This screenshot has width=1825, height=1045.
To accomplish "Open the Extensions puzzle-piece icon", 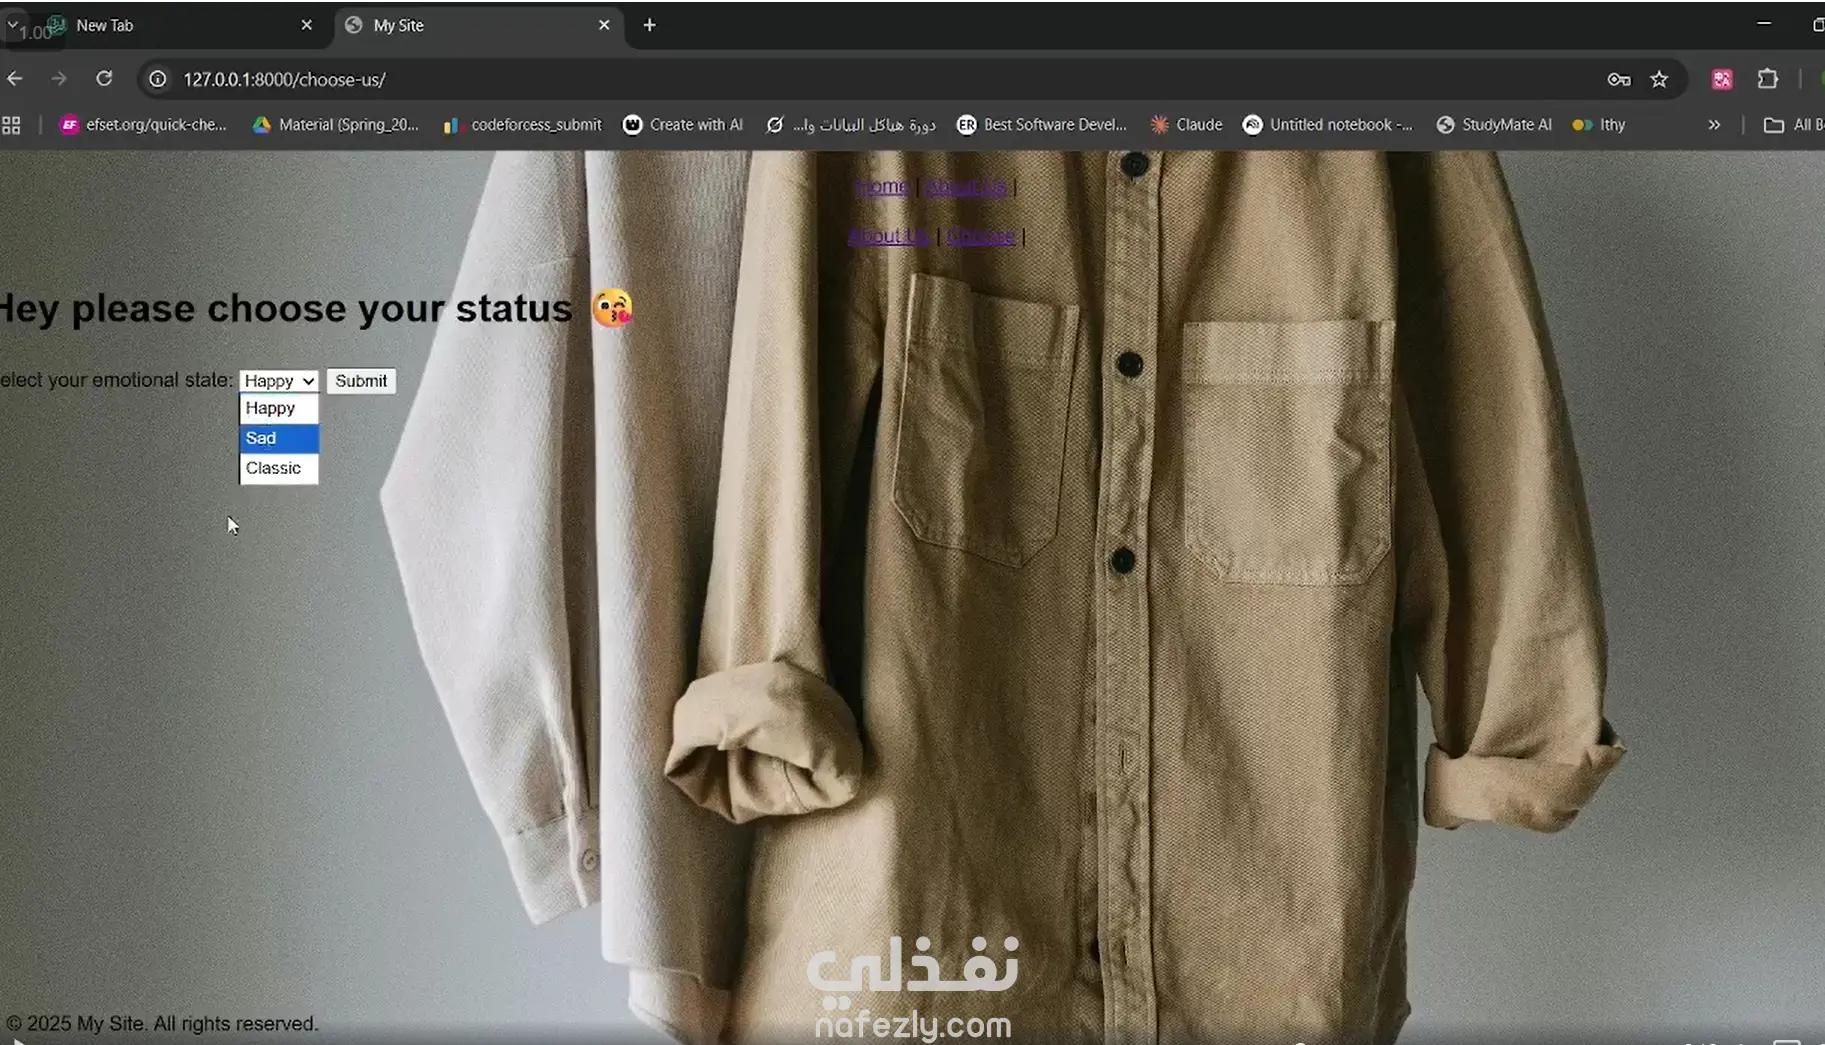I will 1767,79.
